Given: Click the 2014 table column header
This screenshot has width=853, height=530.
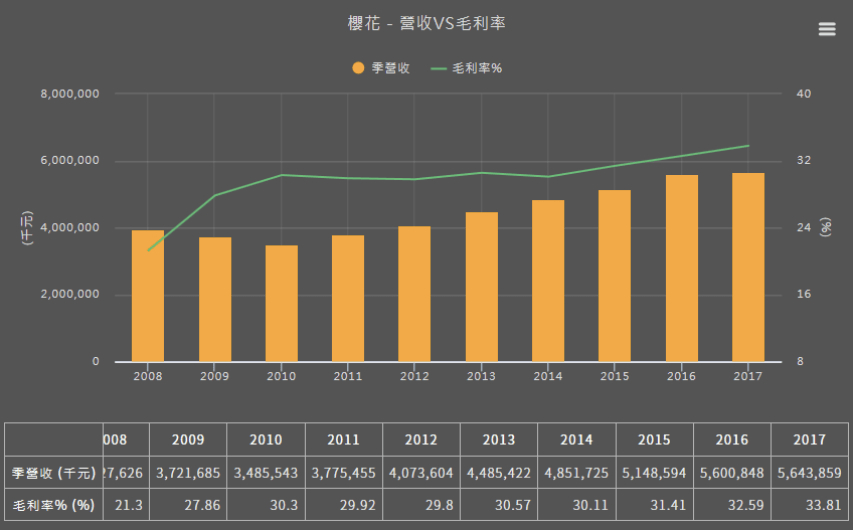Looking at the screenshot, I should (x=577, y=440).
